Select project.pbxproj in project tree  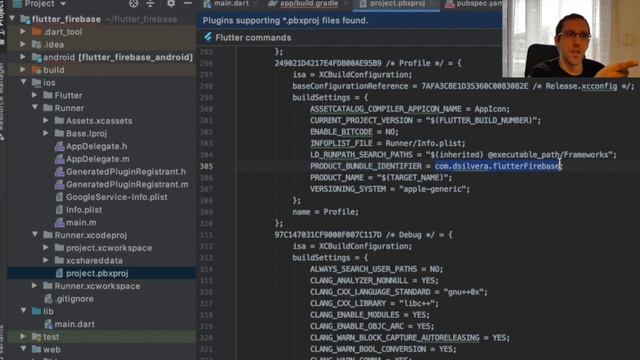(x=97, y=273)
